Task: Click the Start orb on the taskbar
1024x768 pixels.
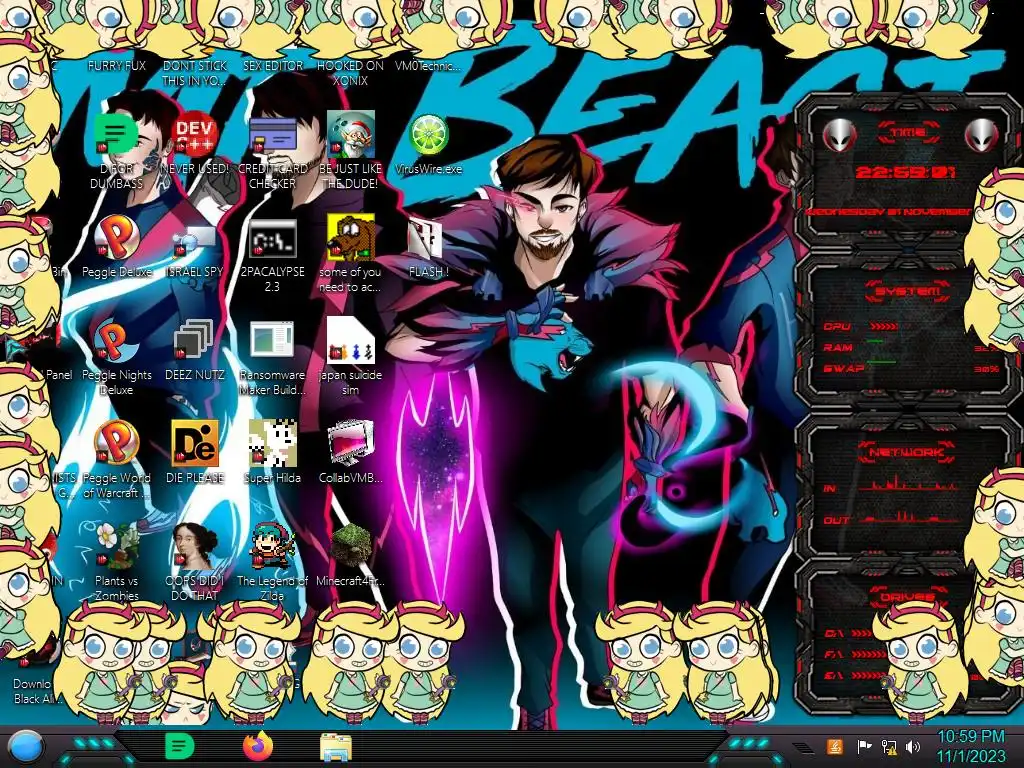Action: [x=25, y=748]
